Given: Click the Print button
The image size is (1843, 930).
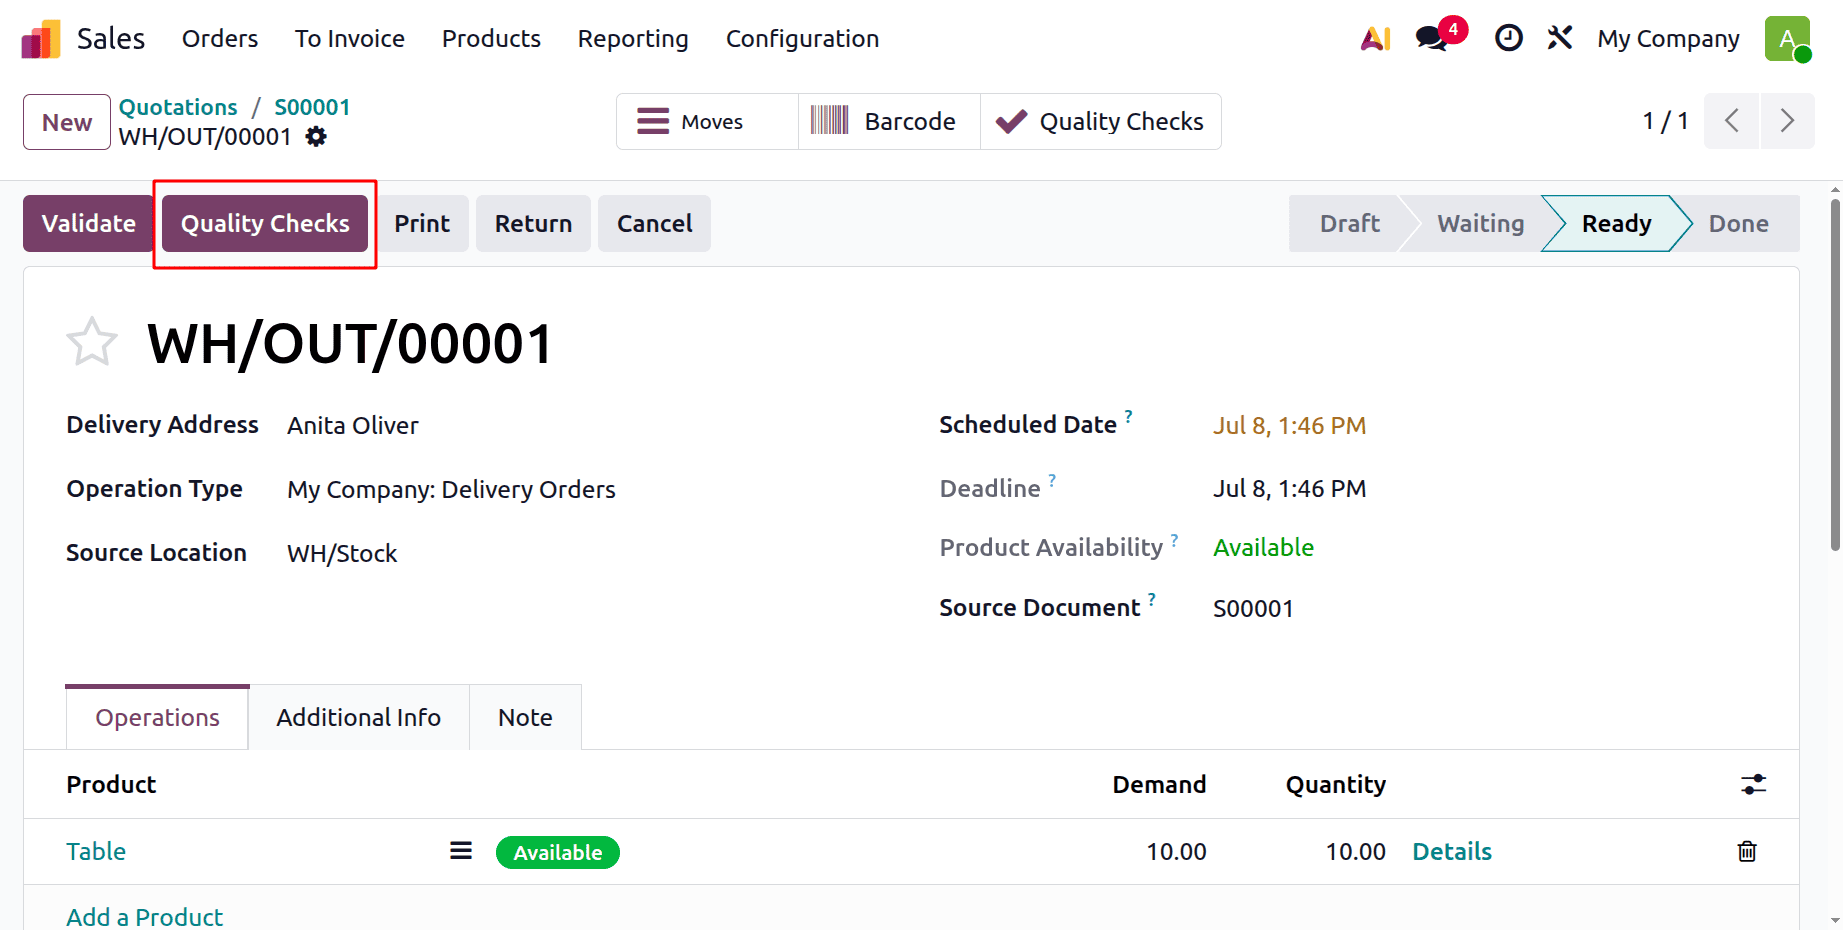Looking at the screenshot, I should coord(422,223).
